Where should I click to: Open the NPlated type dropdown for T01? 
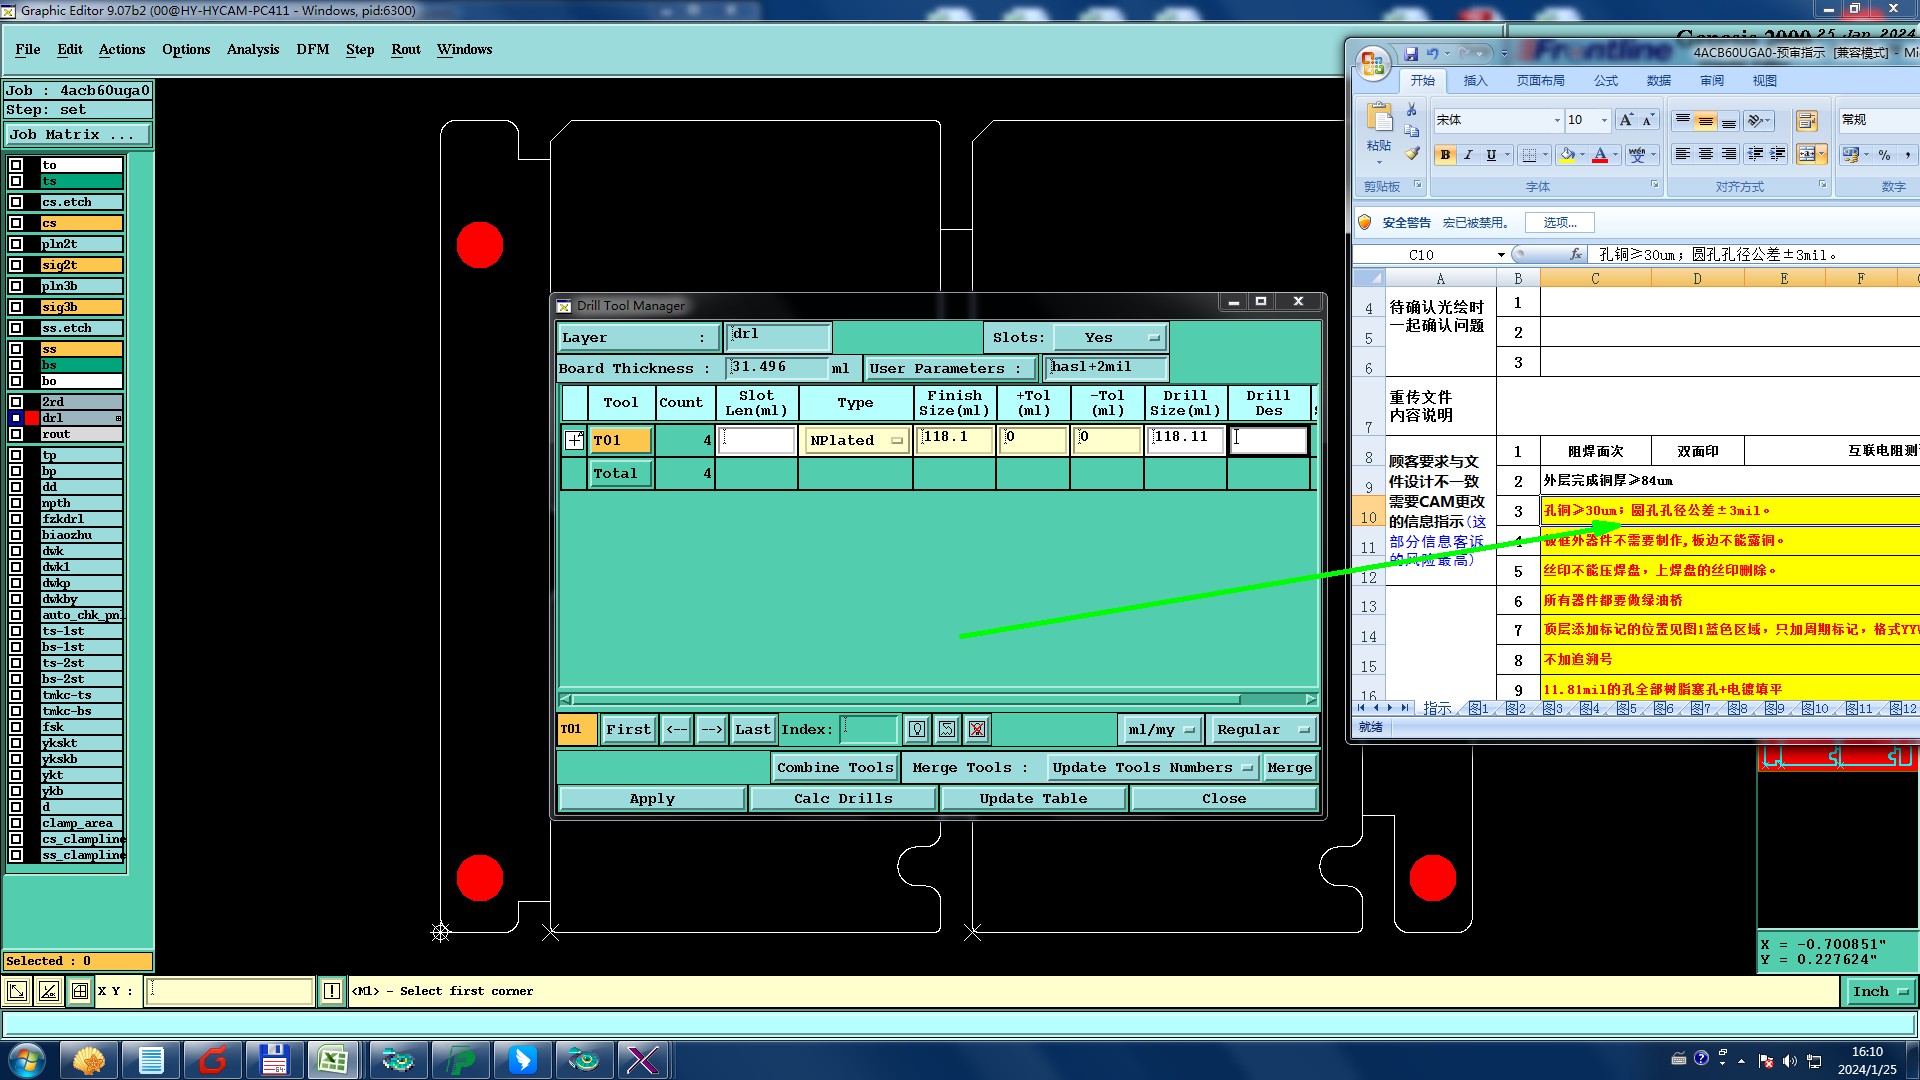click(x=856, y=441)
